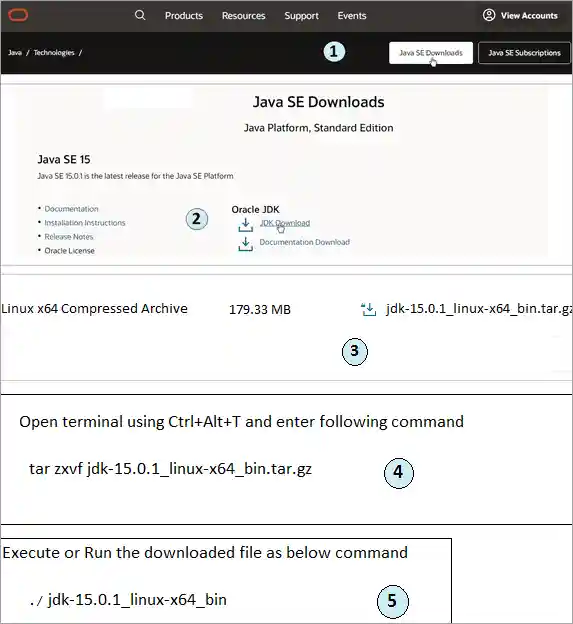
Task: Open the search magnifier icon
Action: coord(140,15)
